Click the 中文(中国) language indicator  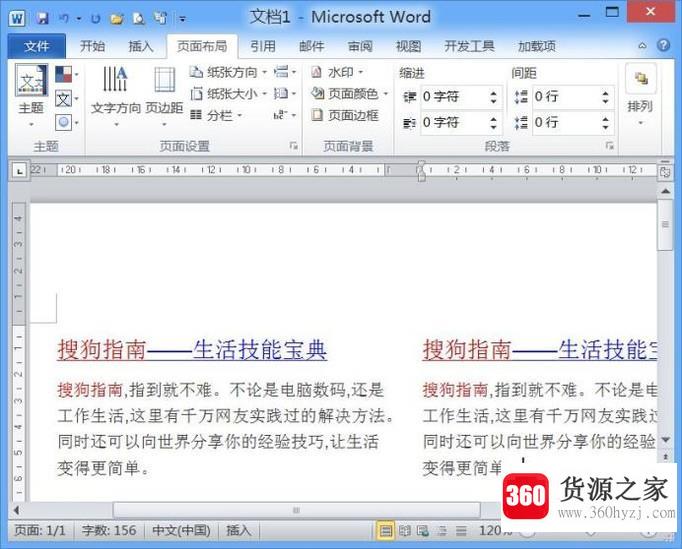181,531
